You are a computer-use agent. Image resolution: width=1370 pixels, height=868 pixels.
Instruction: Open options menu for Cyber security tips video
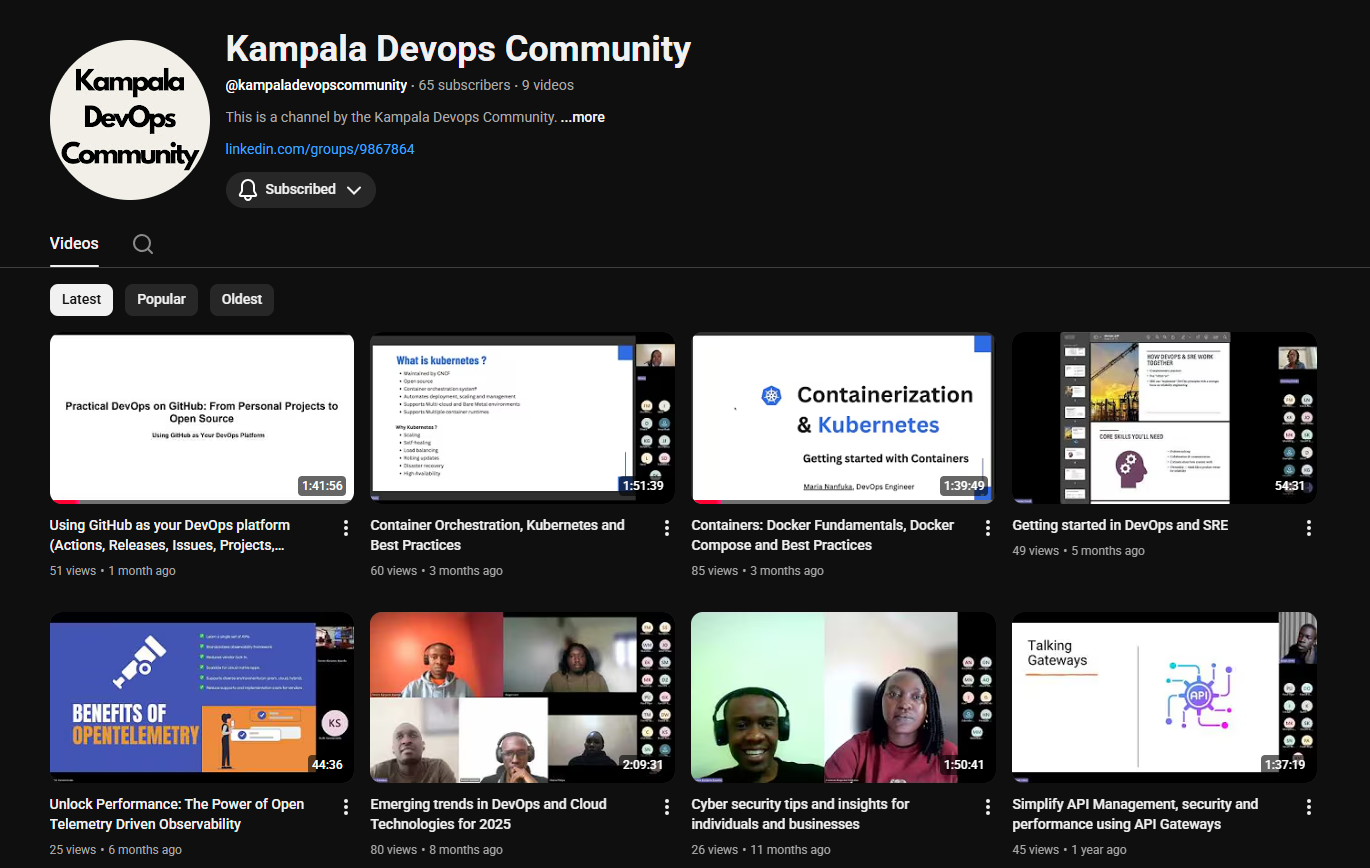(987, 806)
